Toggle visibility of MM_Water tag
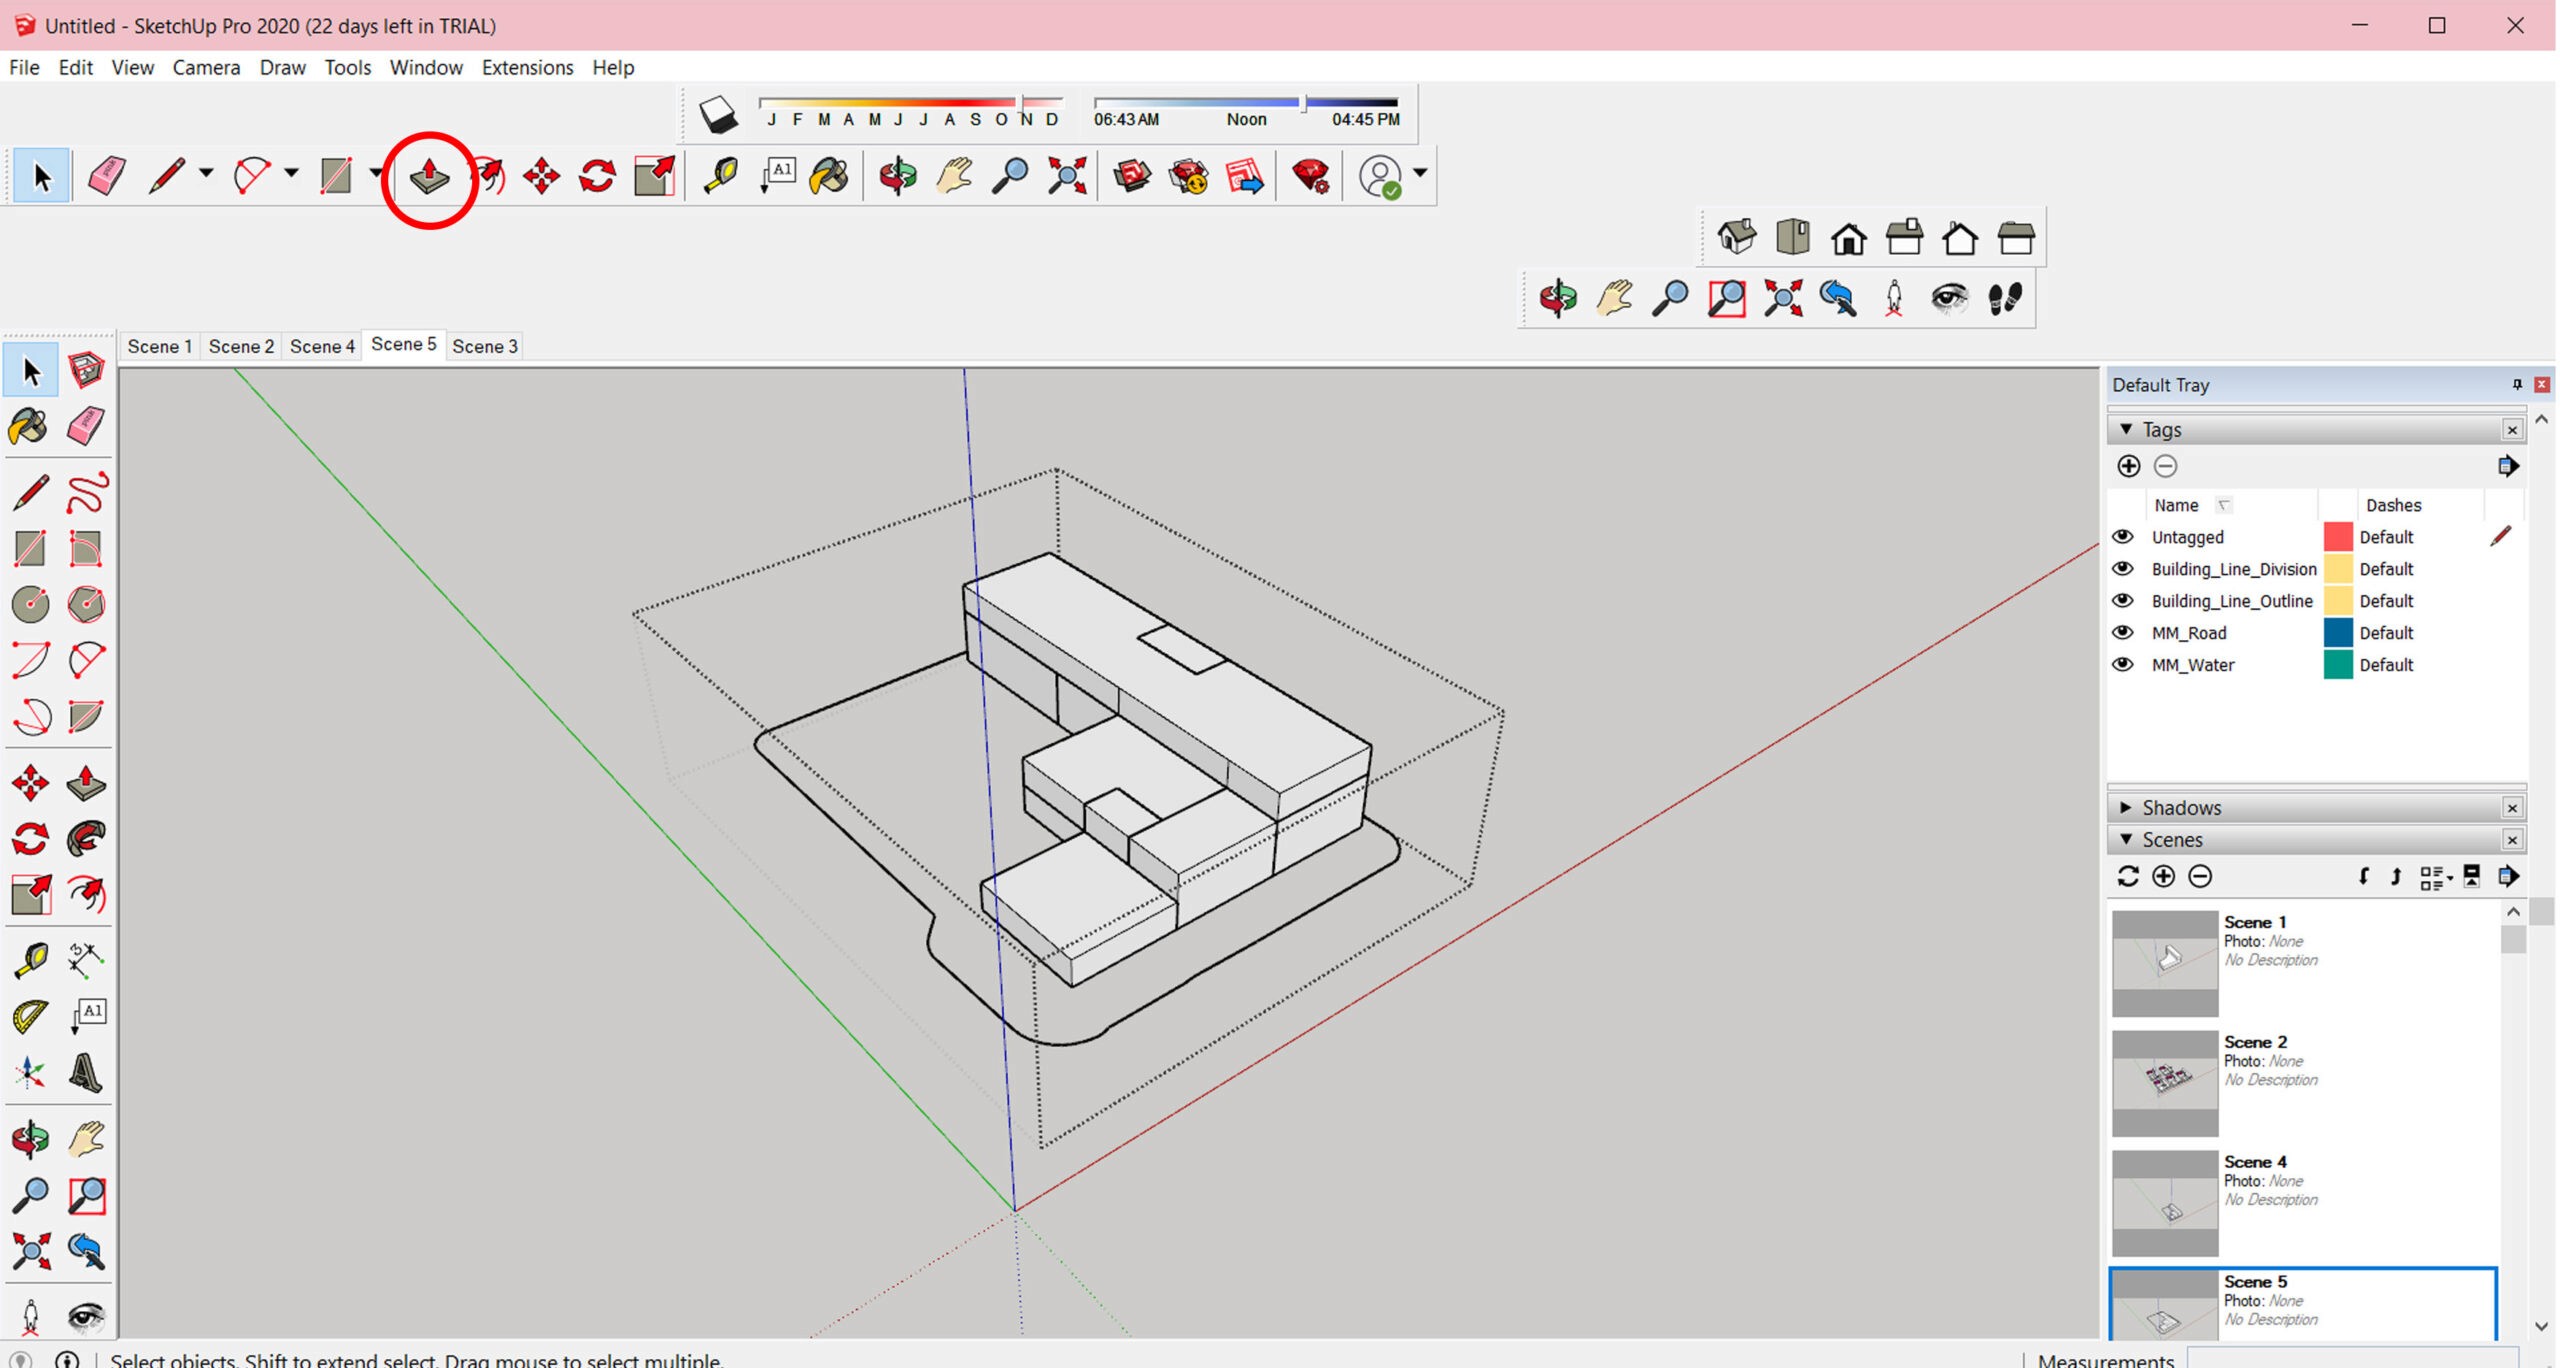2560x1368 pixels. click(x=2123, y=664)
